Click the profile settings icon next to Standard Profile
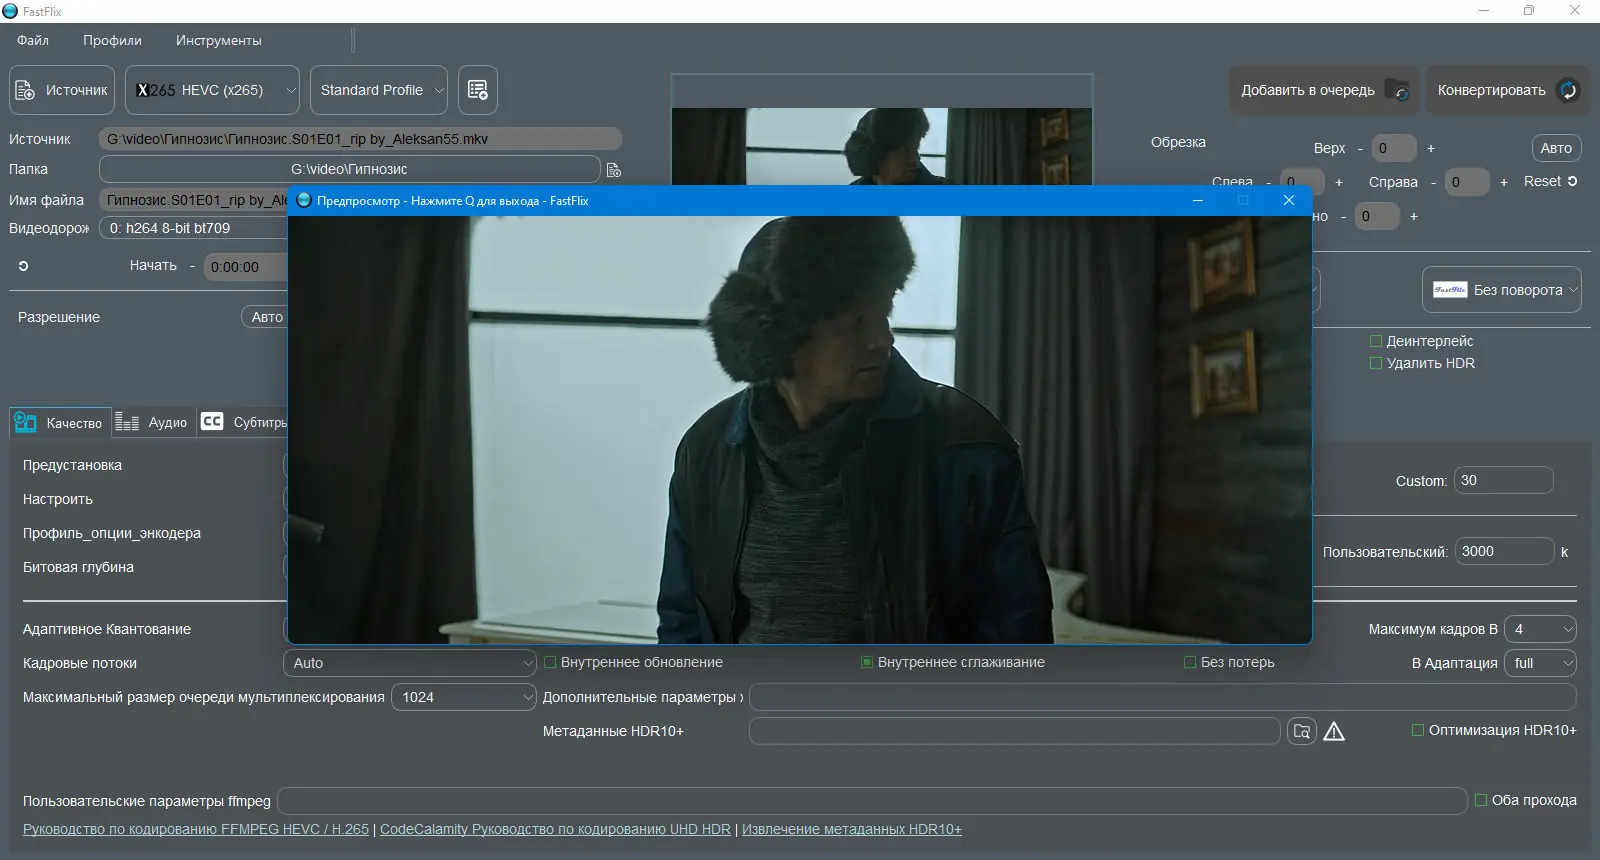The image size is (1600, 860). (477, 90)
